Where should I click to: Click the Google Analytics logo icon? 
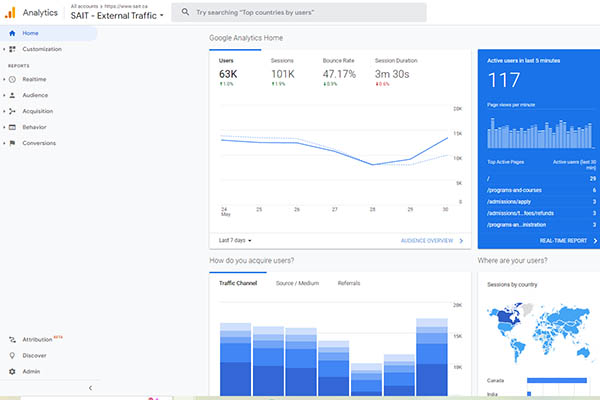click(10, 13)
